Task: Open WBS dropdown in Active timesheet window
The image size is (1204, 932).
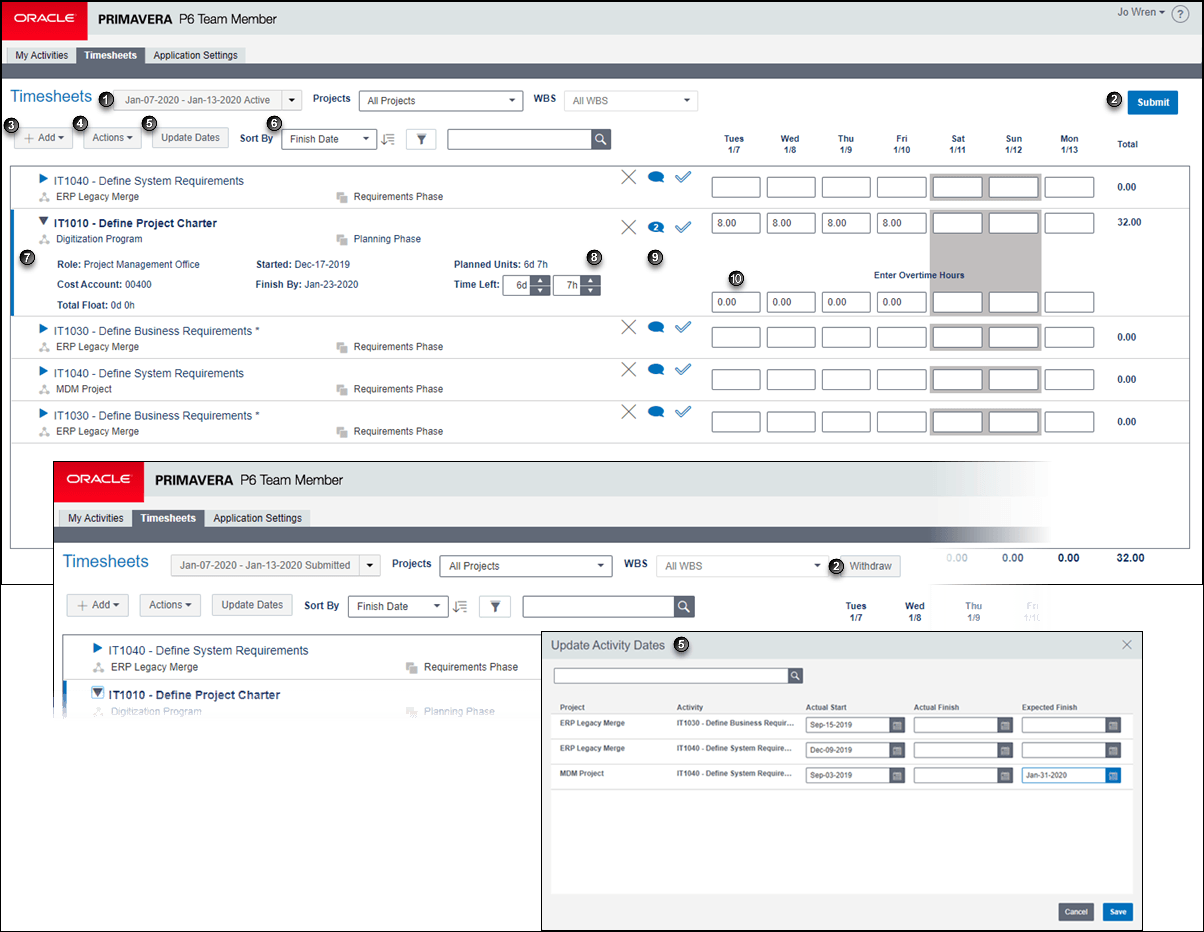Action: click(x=631, y=100)
